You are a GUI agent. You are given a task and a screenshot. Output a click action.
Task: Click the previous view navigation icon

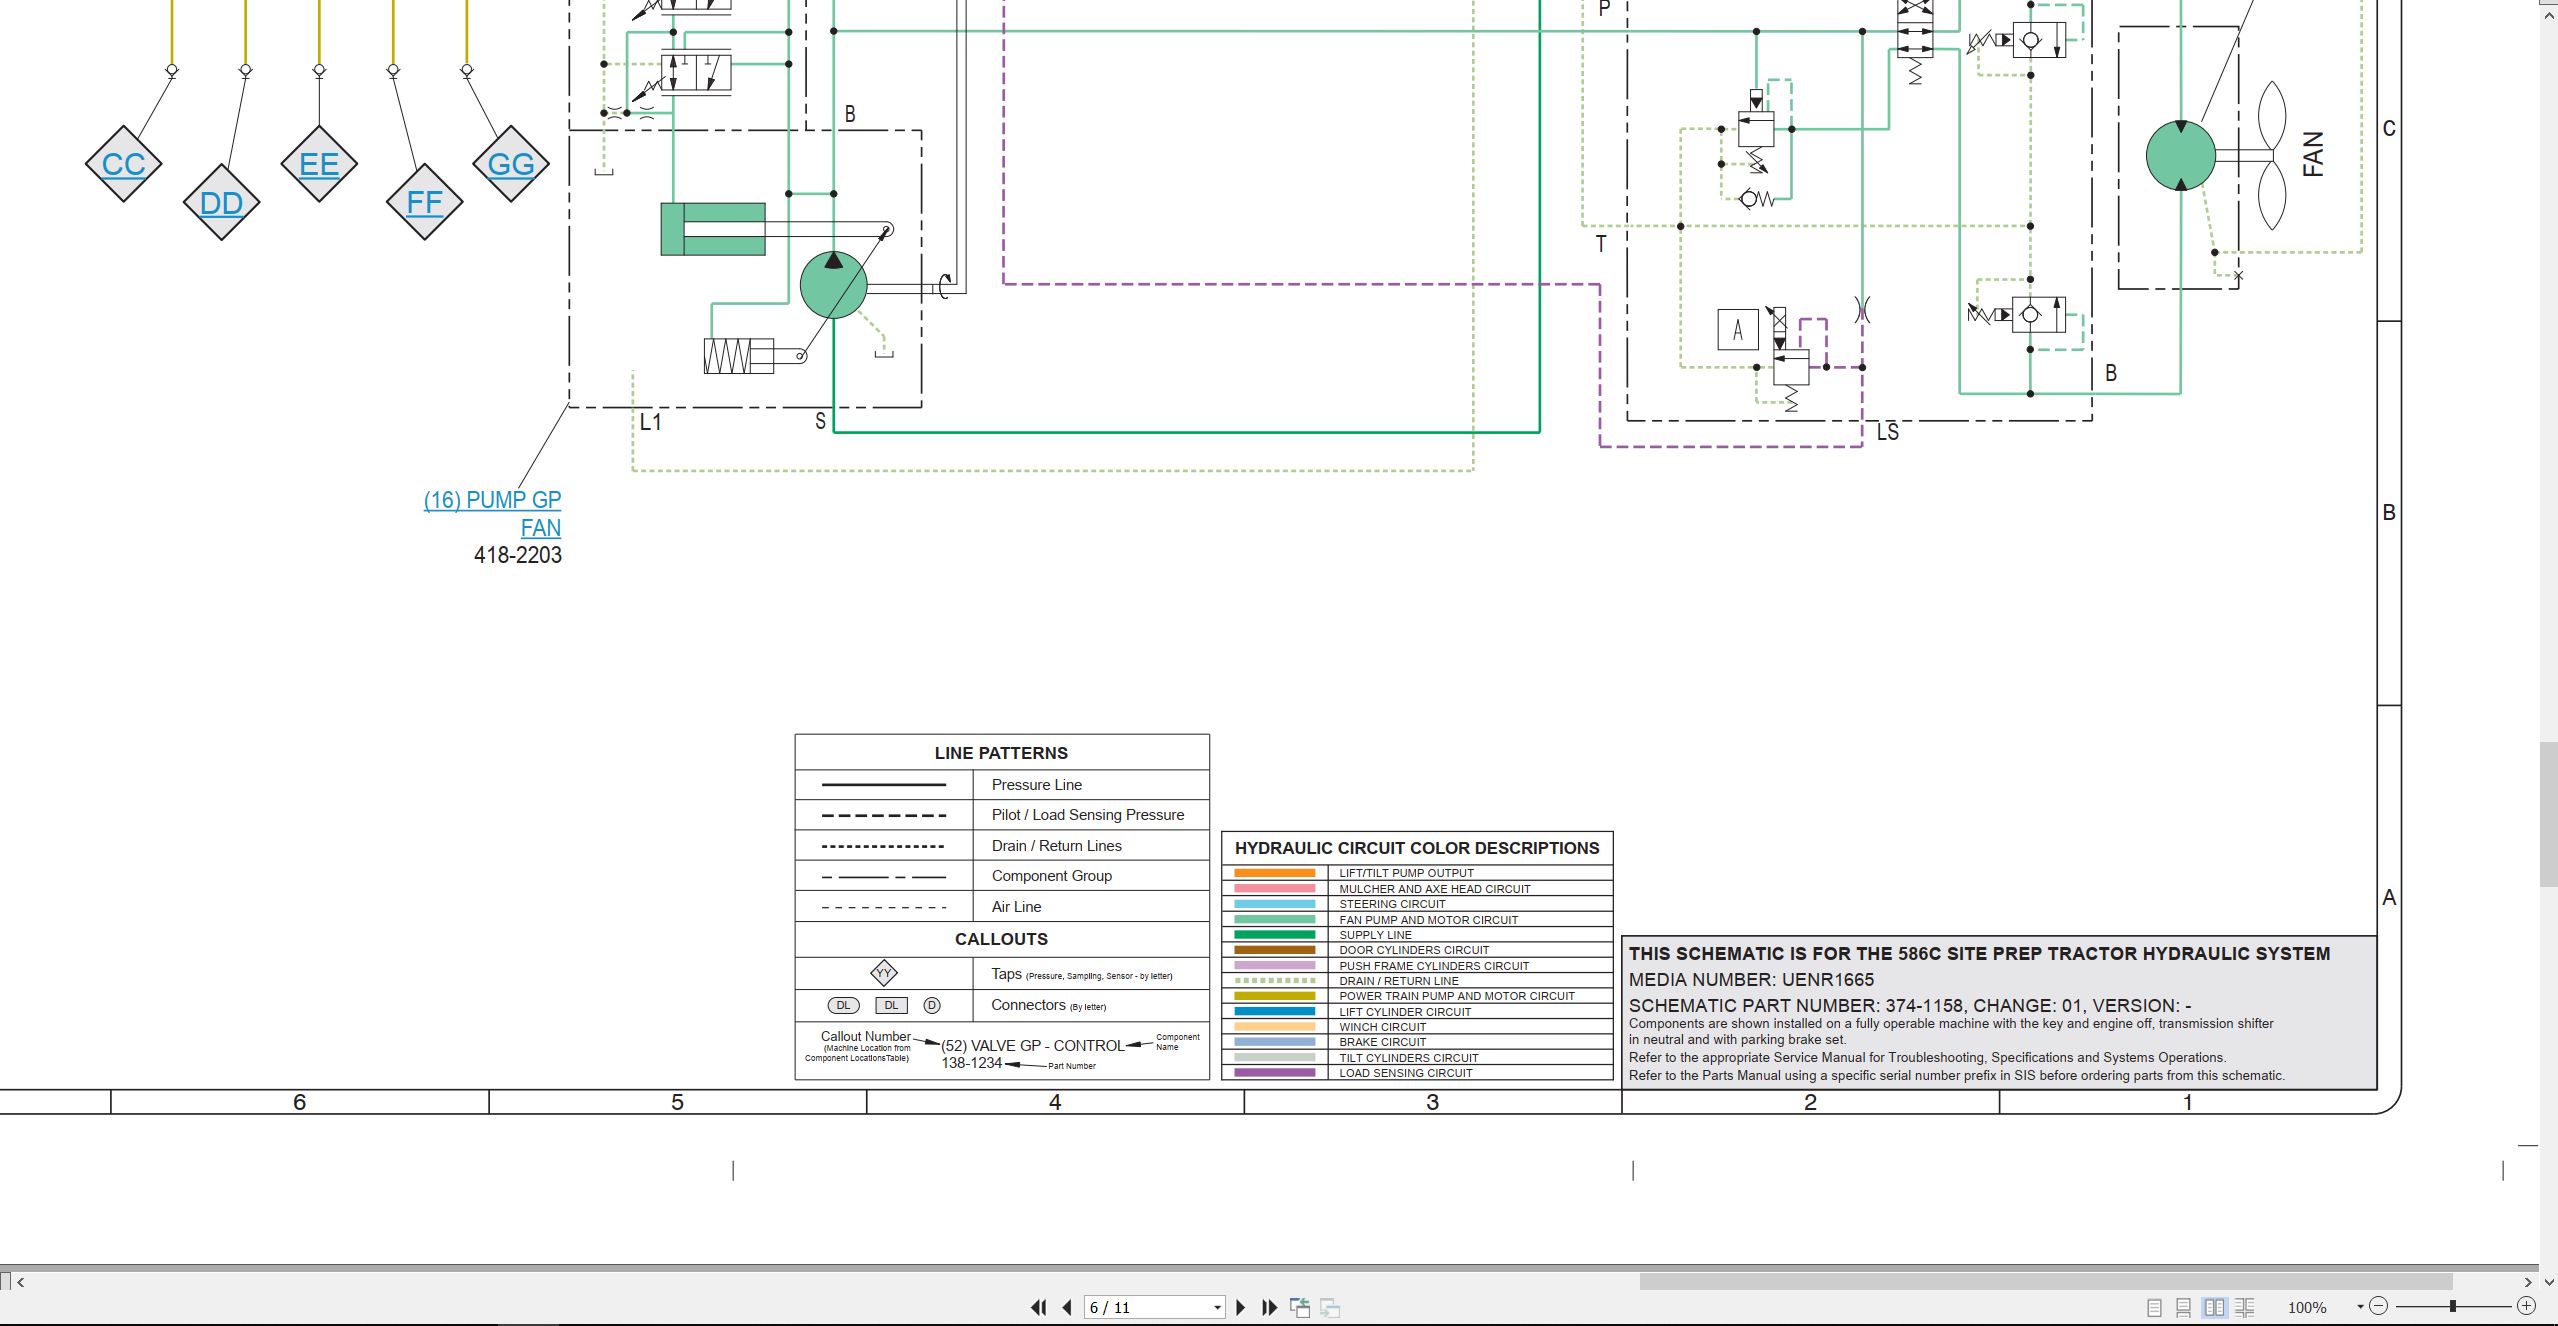(x=1300, y=1307)
